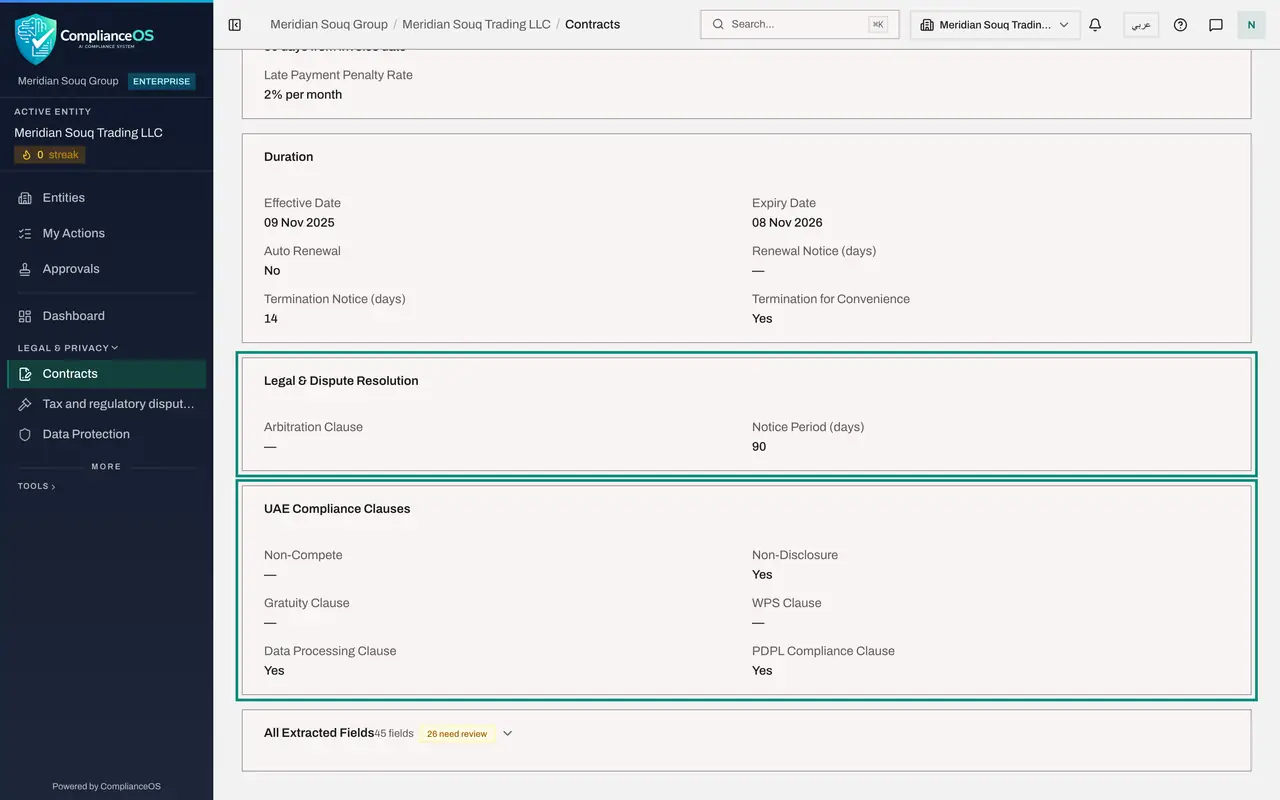Click the Termination Notice value 14
This screenshot has width=1280, height=800.
point(271,319)
